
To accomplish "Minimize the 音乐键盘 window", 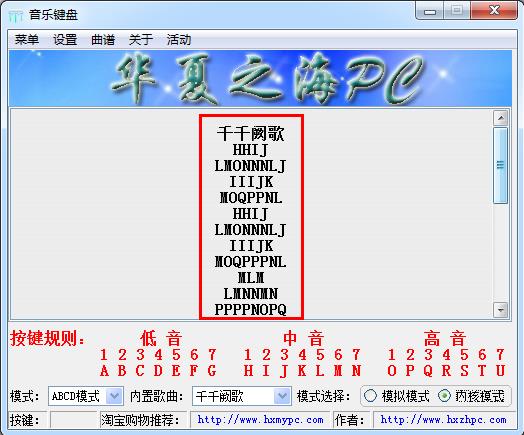I will point(430,12).
